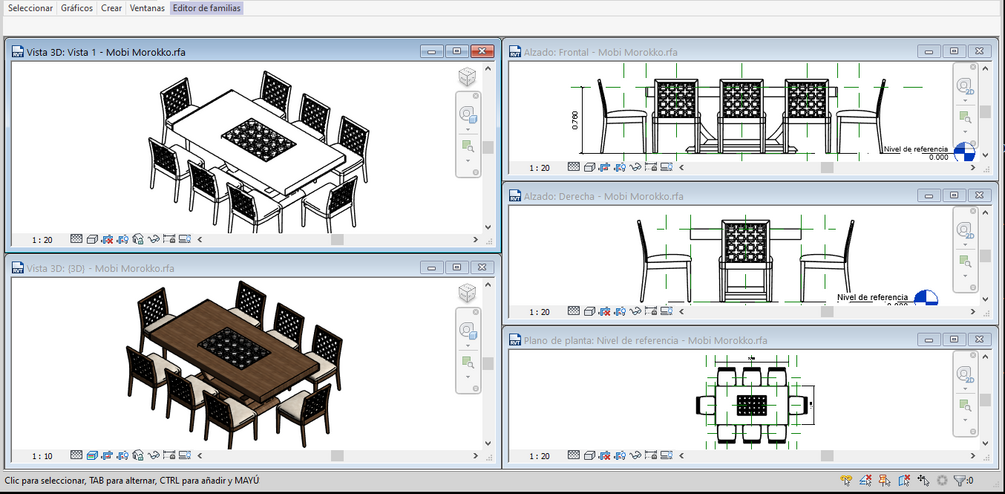Image resolution: width=1005 pixels, height=494 pixels.
Task: Toggle preview visibility in {3D} view
Action: (x=185, y=456)
